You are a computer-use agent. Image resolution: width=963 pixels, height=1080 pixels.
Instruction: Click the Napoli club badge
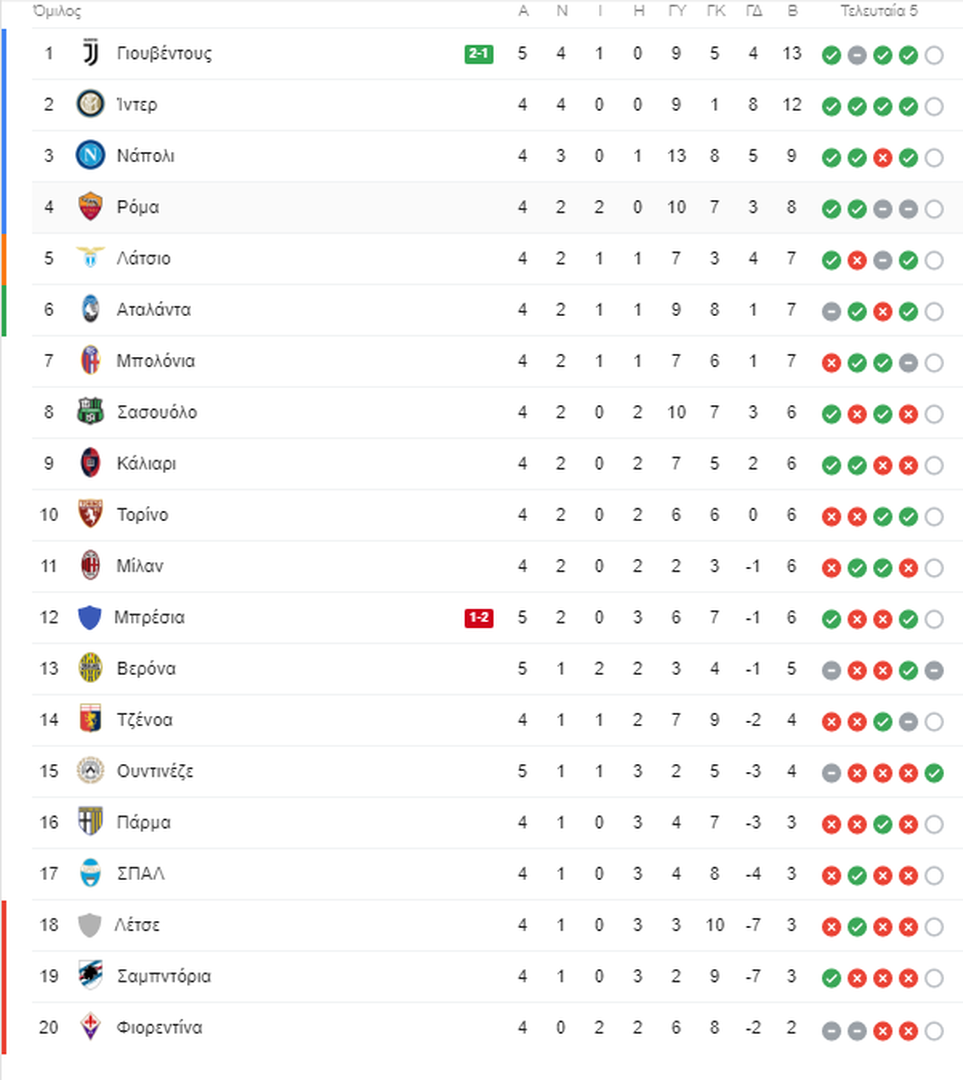pyautogui.click(x=90, y=155)
